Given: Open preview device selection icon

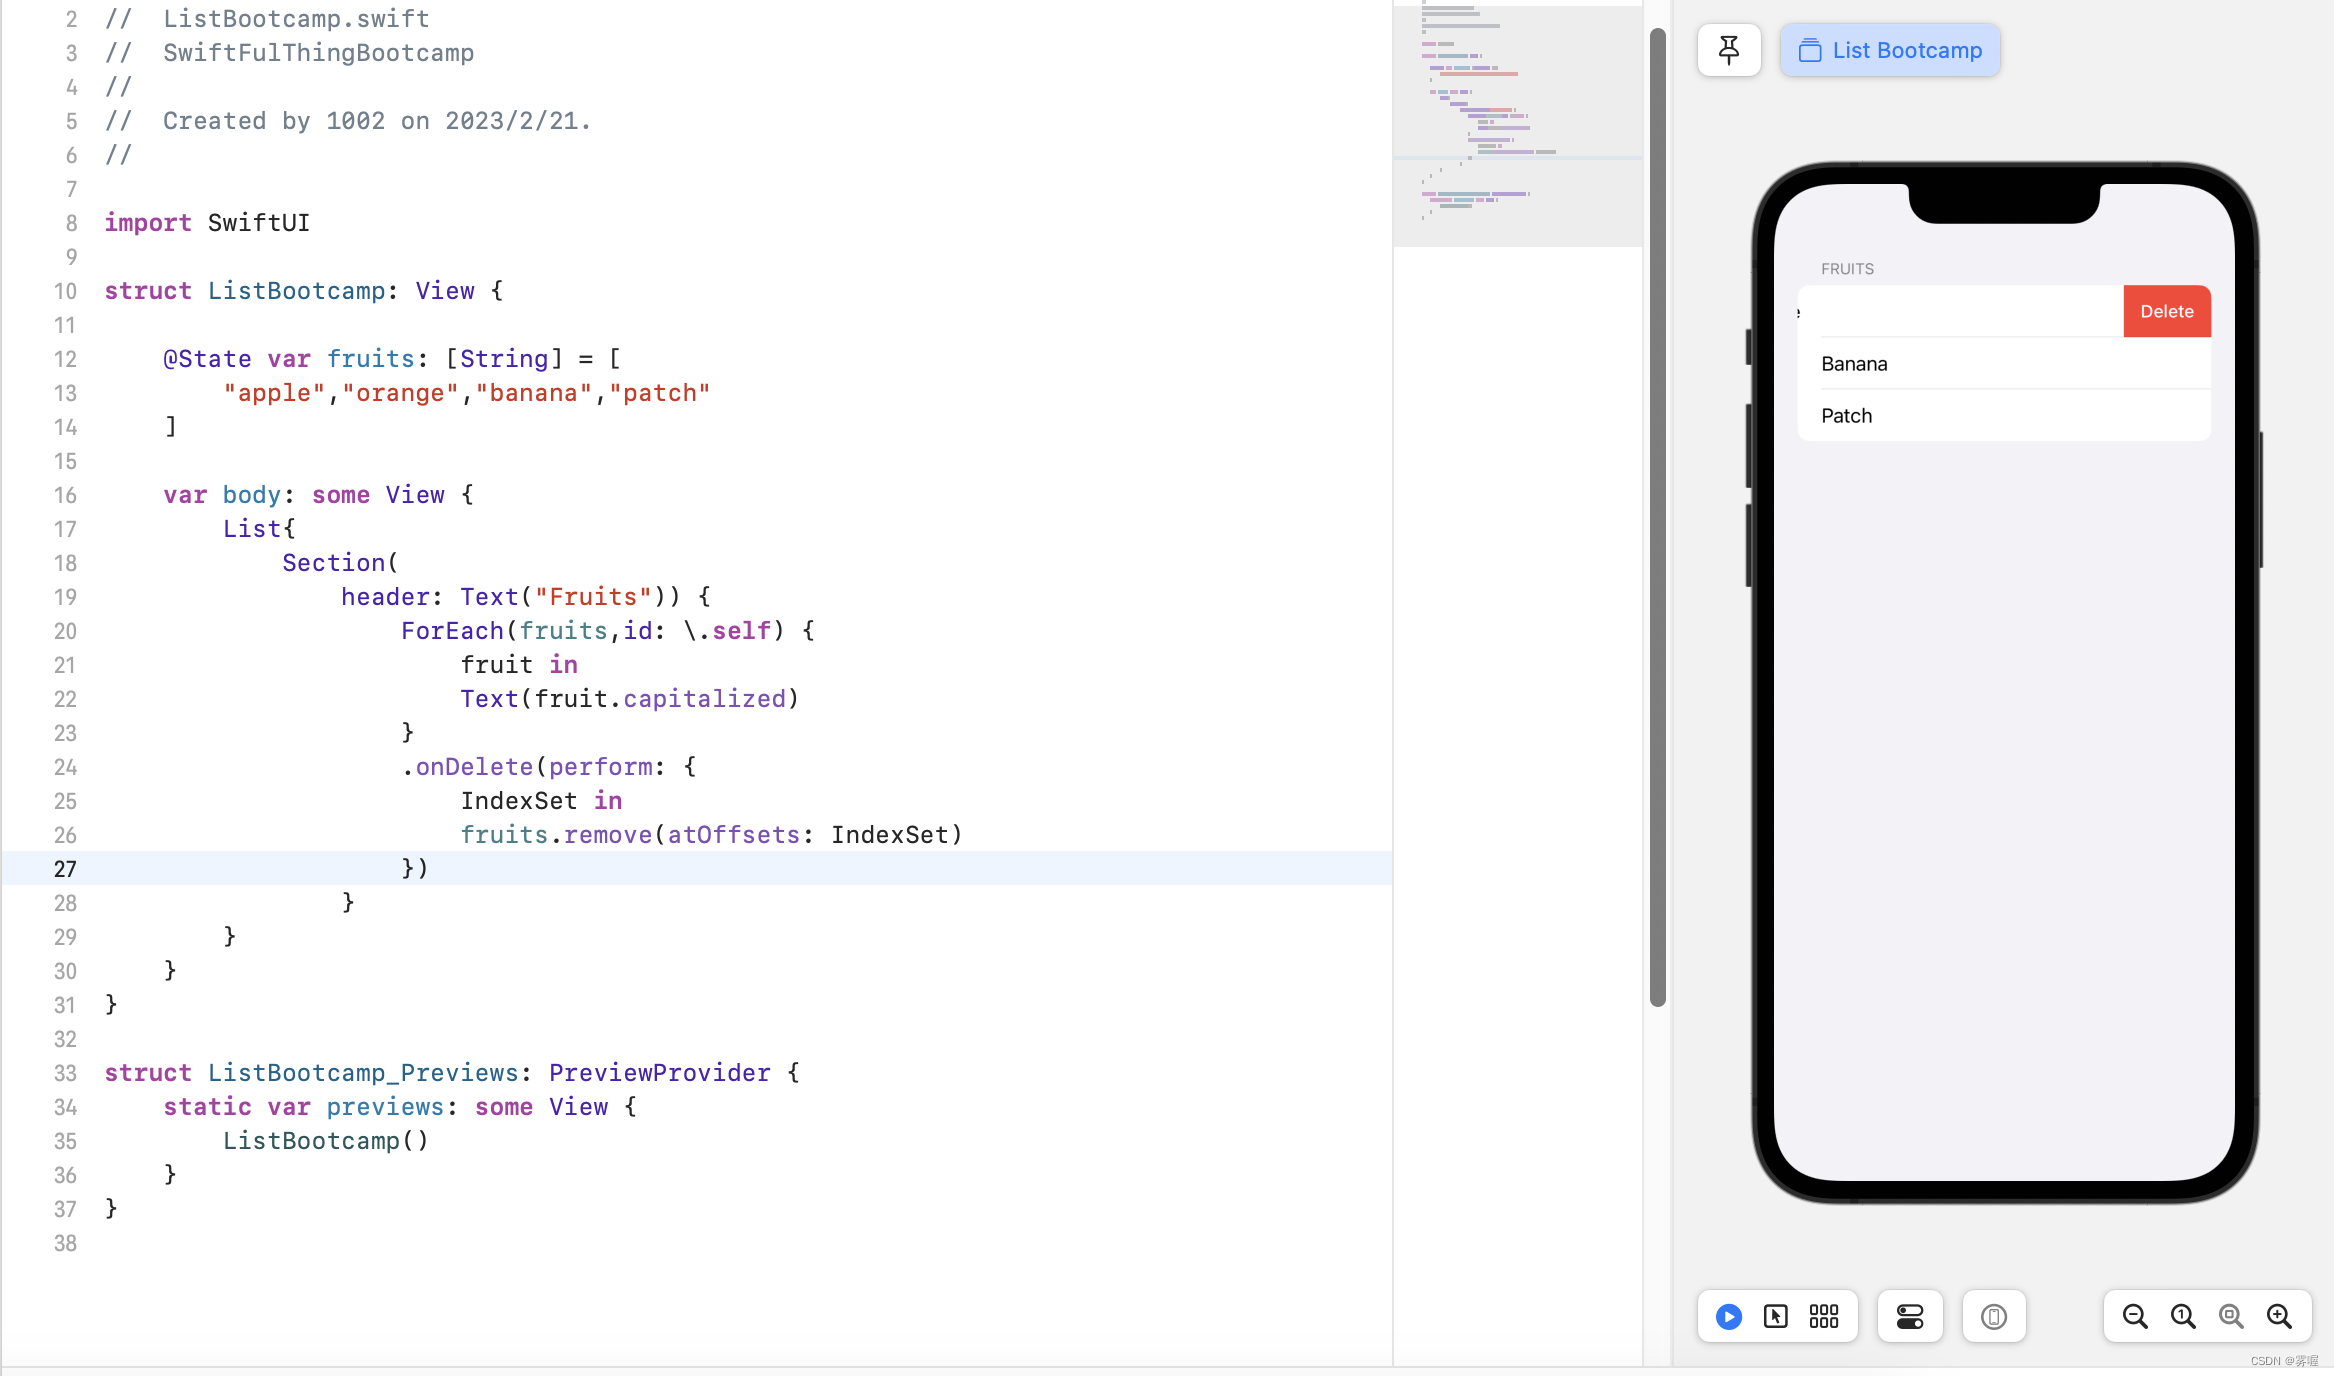Looking at the screenshot, I should 1994,1316.
